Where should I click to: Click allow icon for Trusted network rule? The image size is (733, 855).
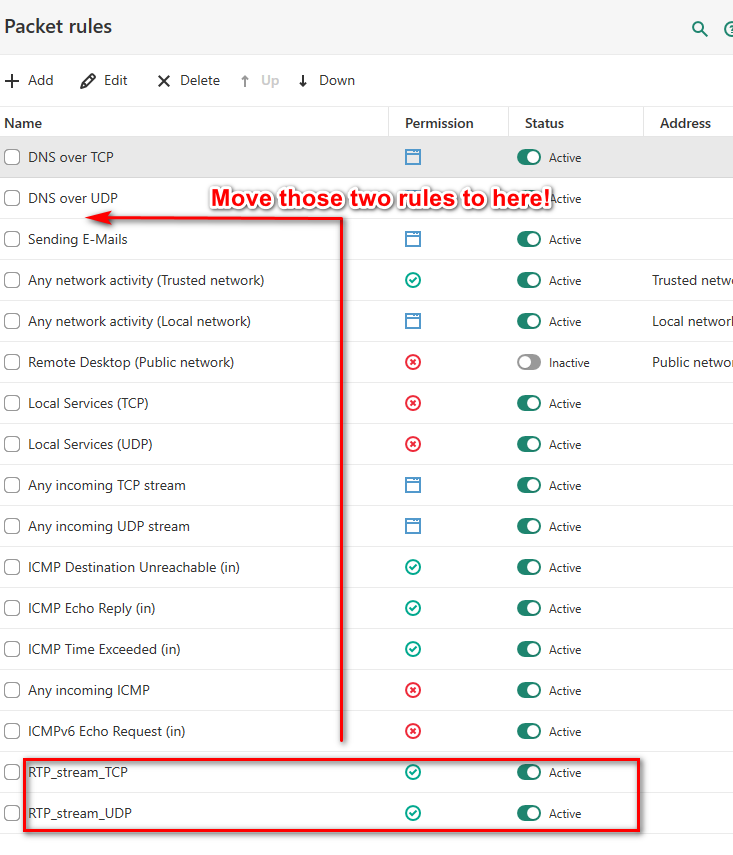[413, 280]
